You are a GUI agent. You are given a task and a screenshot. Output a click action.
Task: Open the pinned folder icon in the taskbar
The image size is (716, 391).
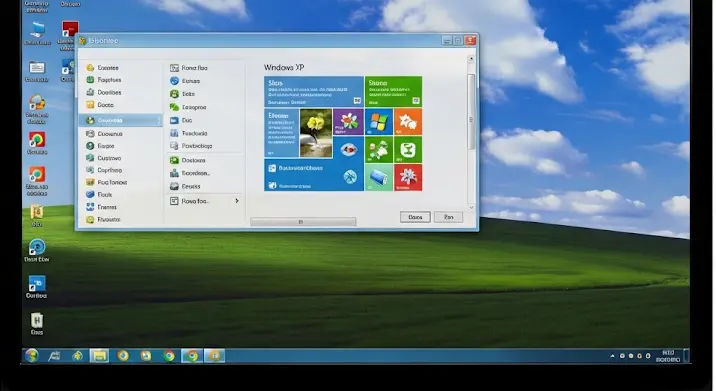99,355
